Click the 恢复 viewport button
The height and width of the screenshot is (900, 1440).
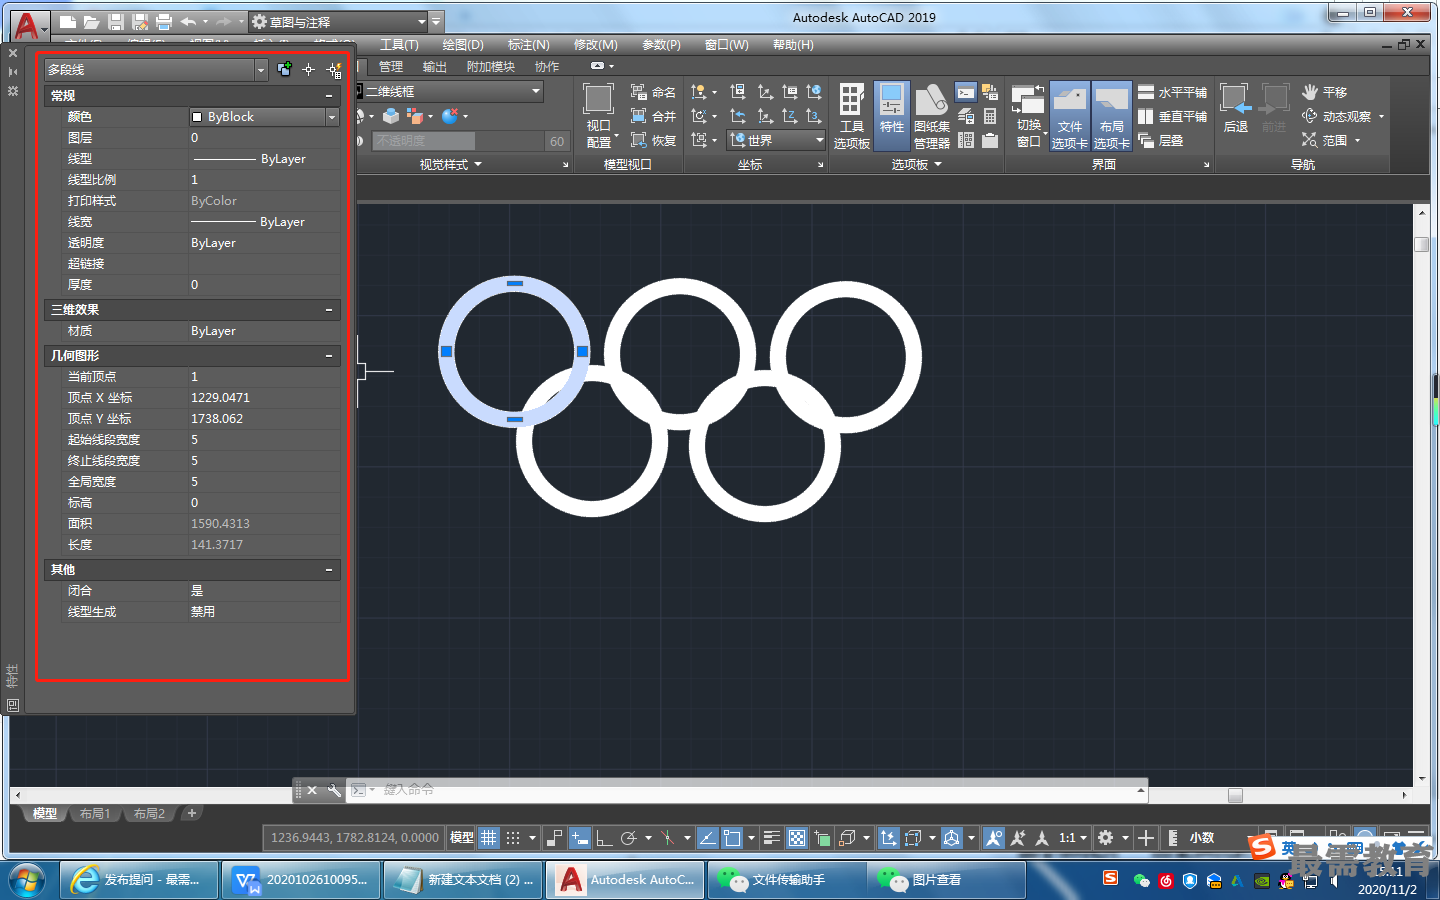[x=653, y=140]
